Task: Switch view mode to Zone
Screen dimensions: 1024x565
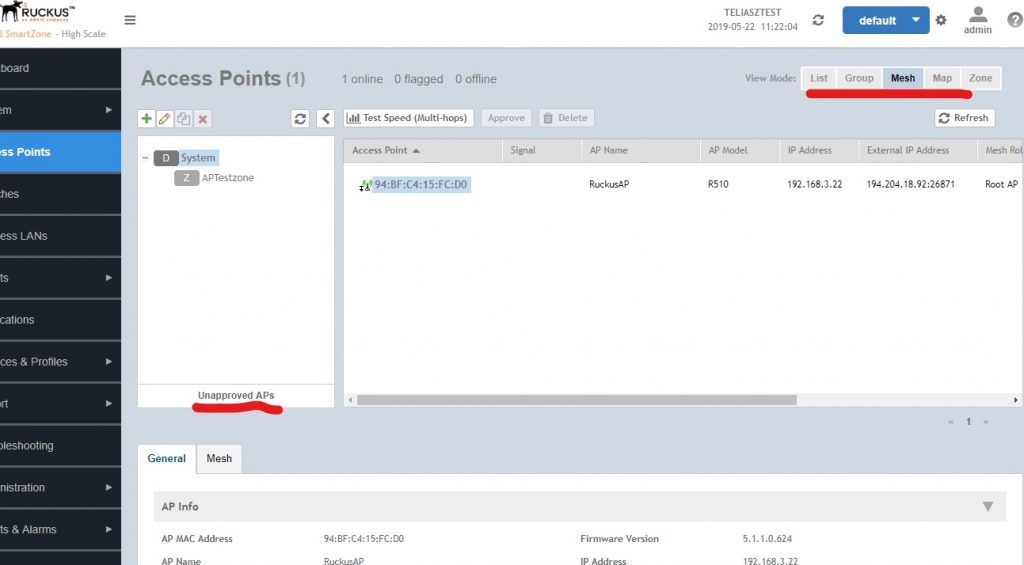Action: click(x=980, y=78)
